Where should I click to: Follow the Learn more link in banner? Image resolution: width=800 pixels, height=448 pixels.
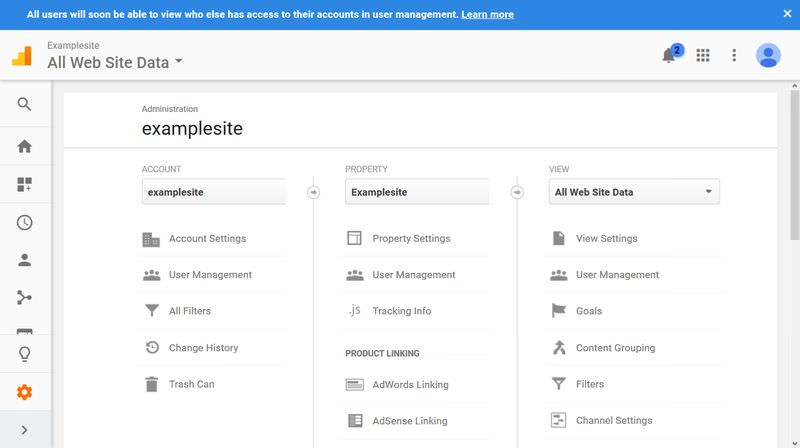[487, 14]
